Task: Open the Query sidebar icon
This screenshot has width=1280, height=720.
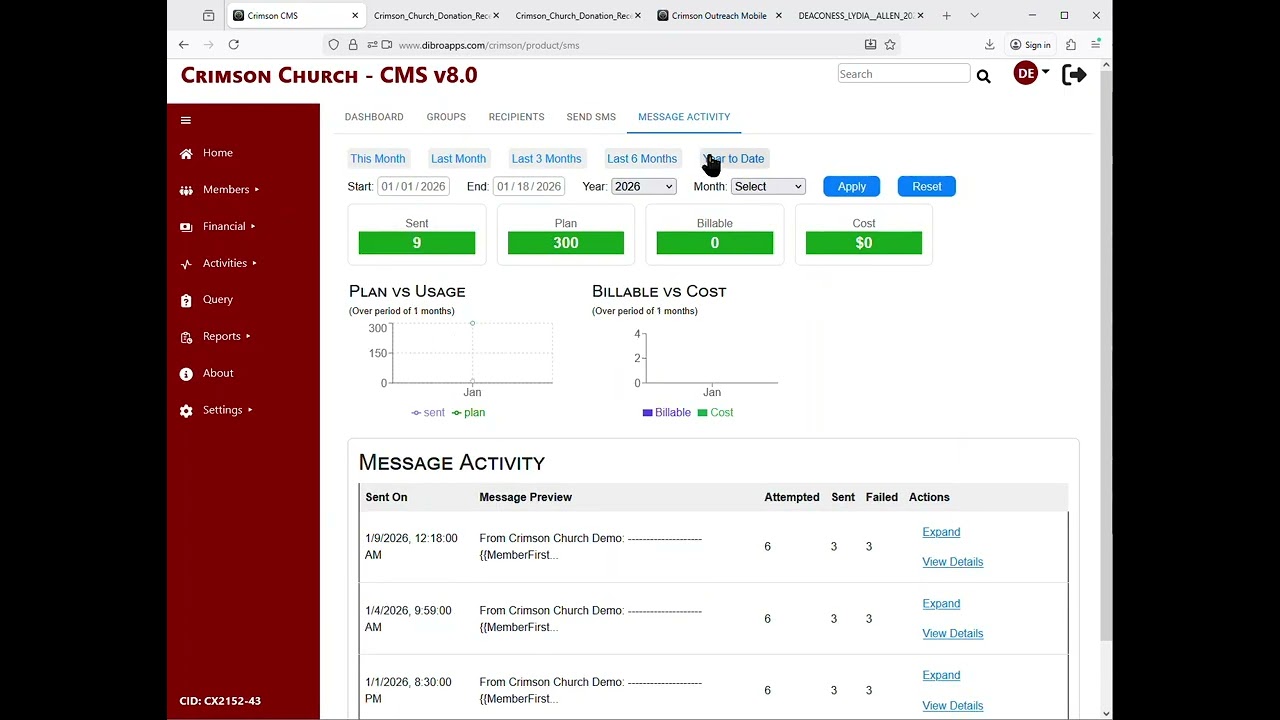Action: [x=186, y=300]
